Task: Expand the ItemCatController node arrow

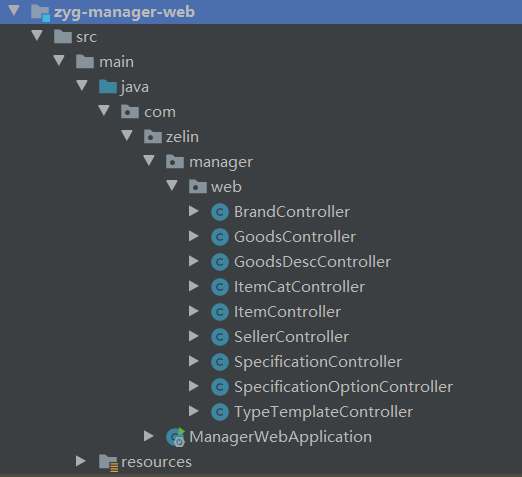Action: click(194, 286)
